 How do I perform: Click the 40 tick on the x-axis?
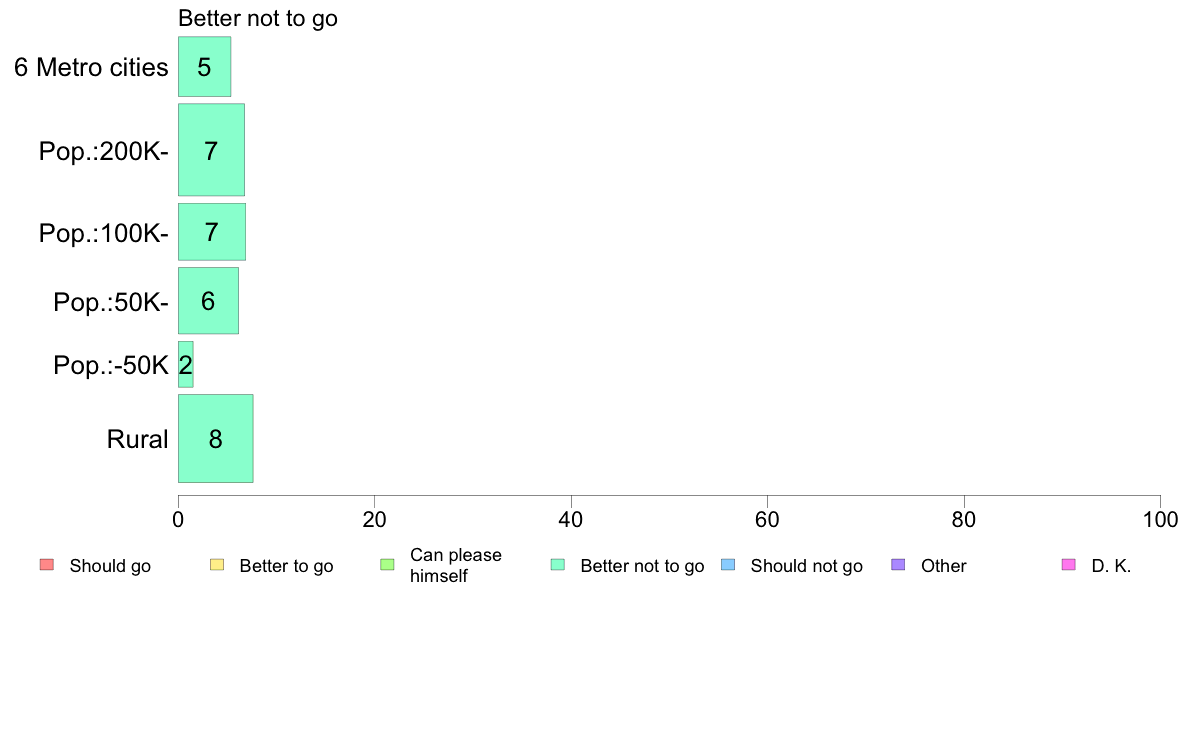coord(570,520)
